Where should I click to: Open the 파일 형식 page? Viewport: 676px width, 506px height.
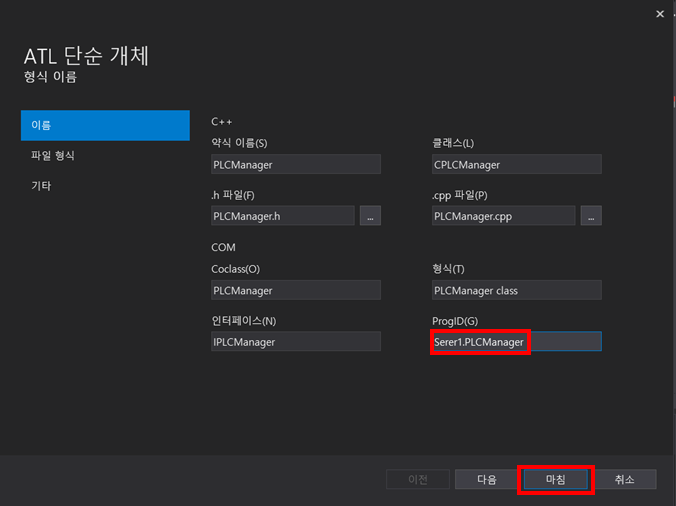[x=53, y=156]
